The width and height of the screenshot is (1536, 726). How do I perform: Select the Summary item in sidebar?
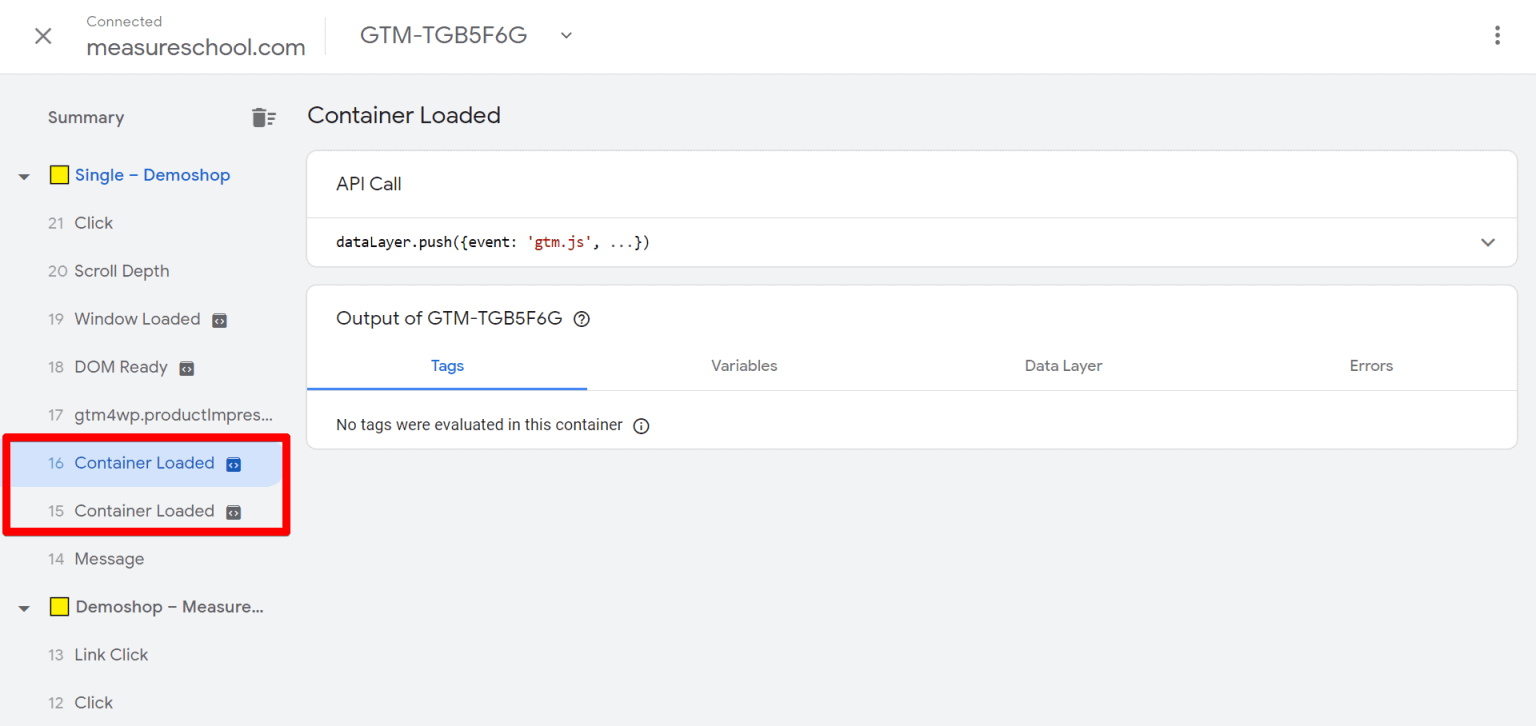point(86,118)
